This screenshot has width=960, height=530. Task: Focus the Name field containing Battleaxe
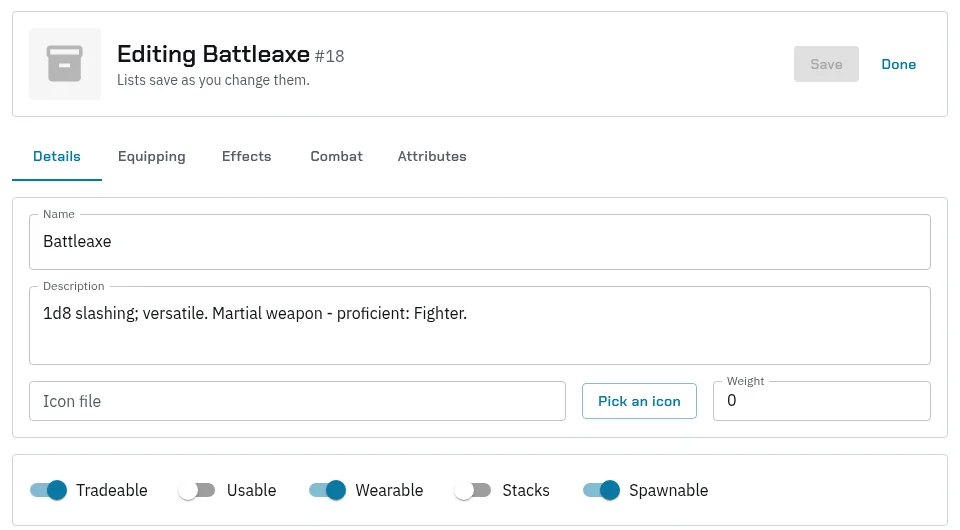[x=480, y=242]
